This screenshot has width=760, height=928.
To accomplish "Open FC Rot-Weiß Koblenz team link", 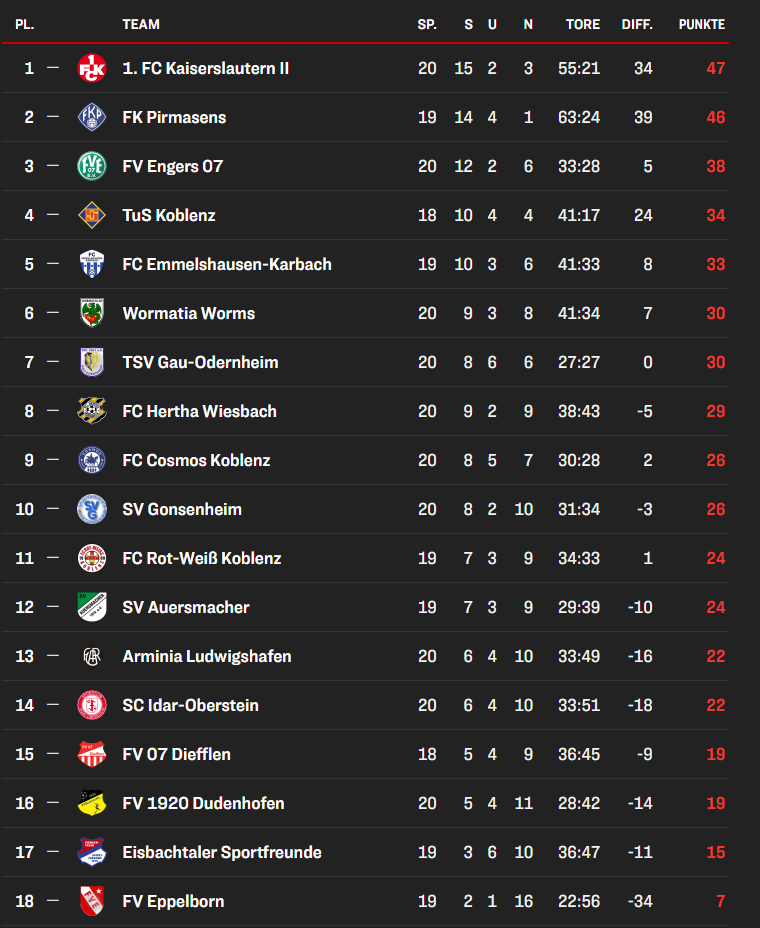I will point(202,558).
